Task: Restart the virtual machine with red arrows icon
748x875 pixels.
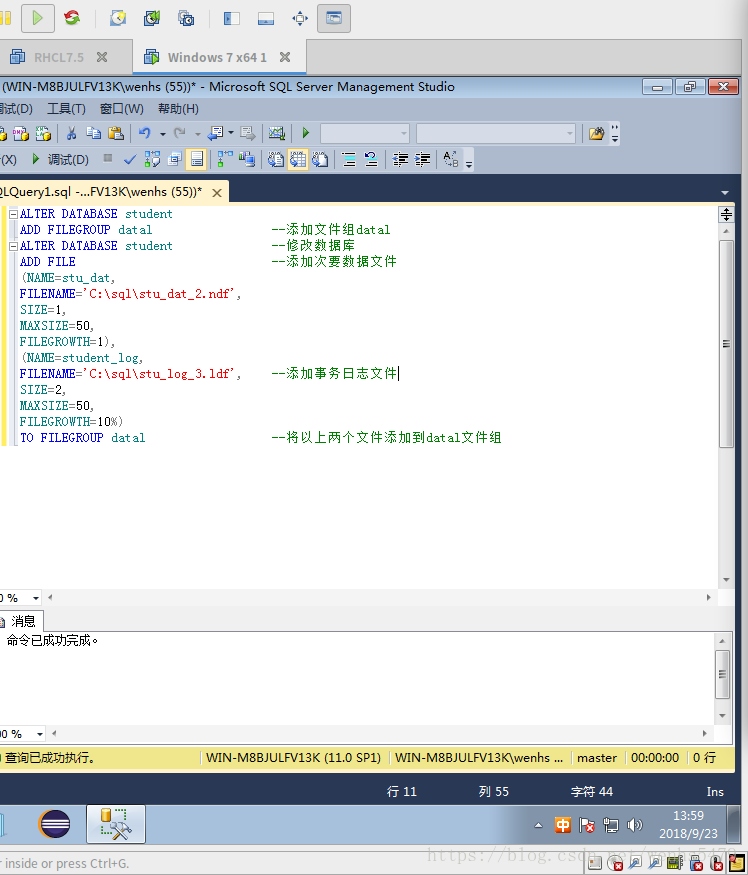Action: click(71, 18)
